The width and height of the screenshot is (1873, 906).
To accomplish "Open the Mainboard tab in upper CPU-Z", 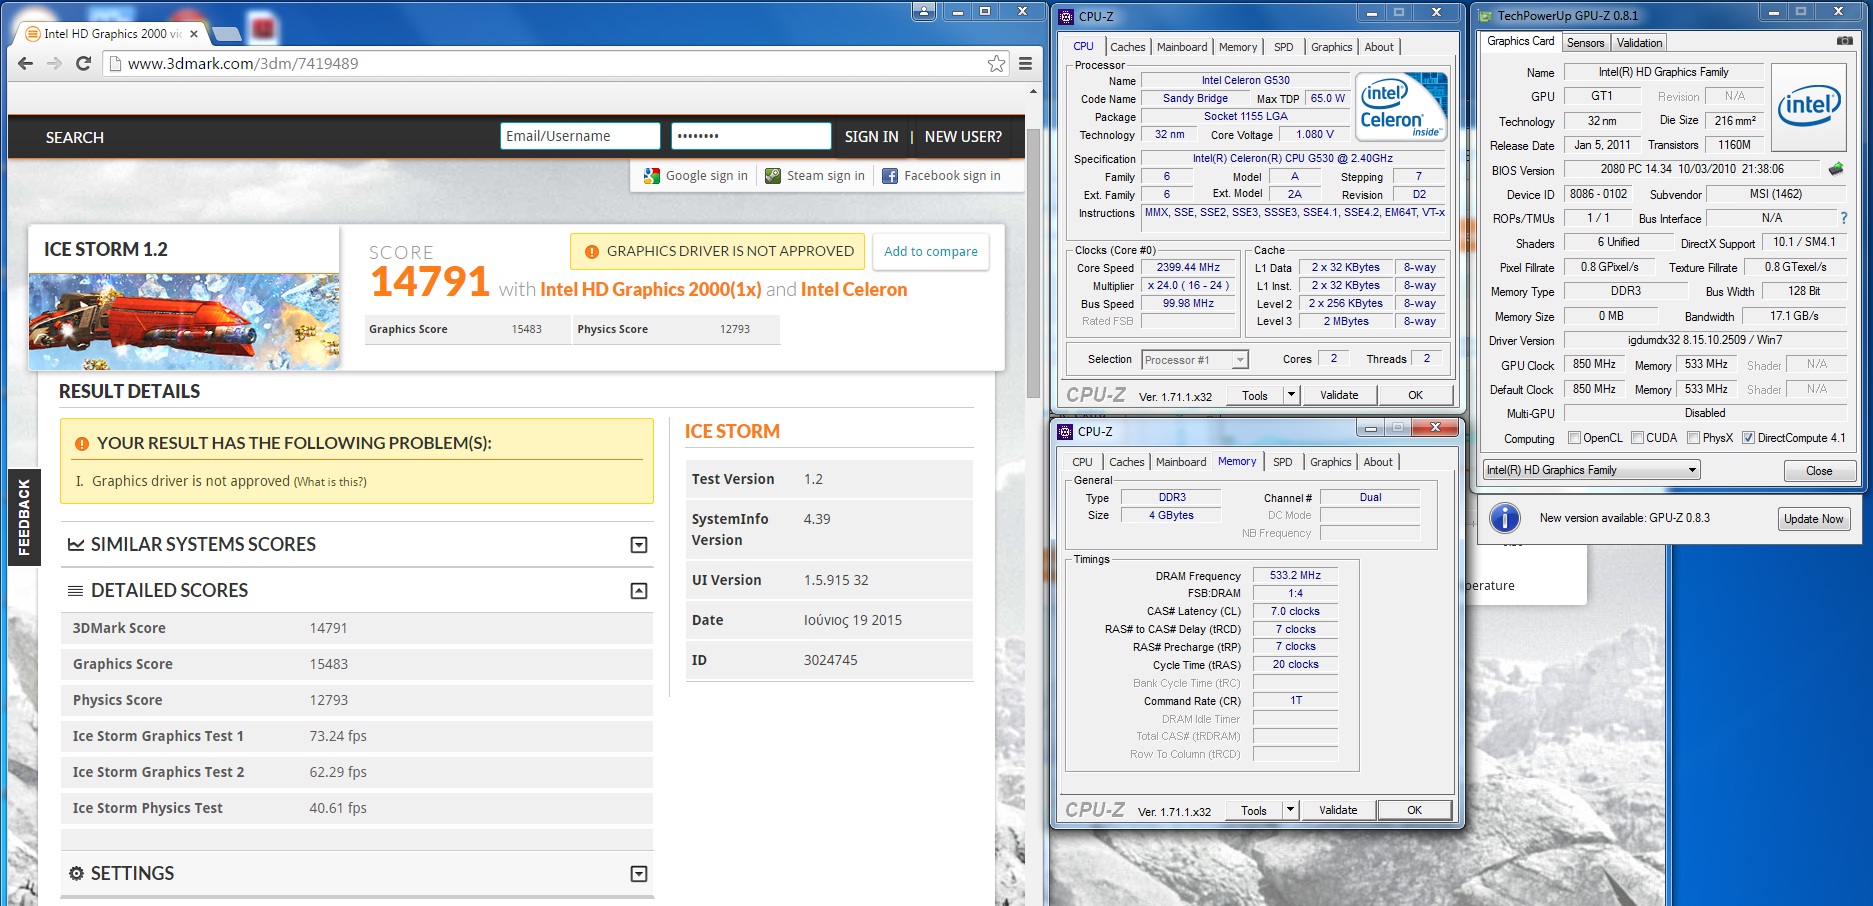I will click(1182, 47).
